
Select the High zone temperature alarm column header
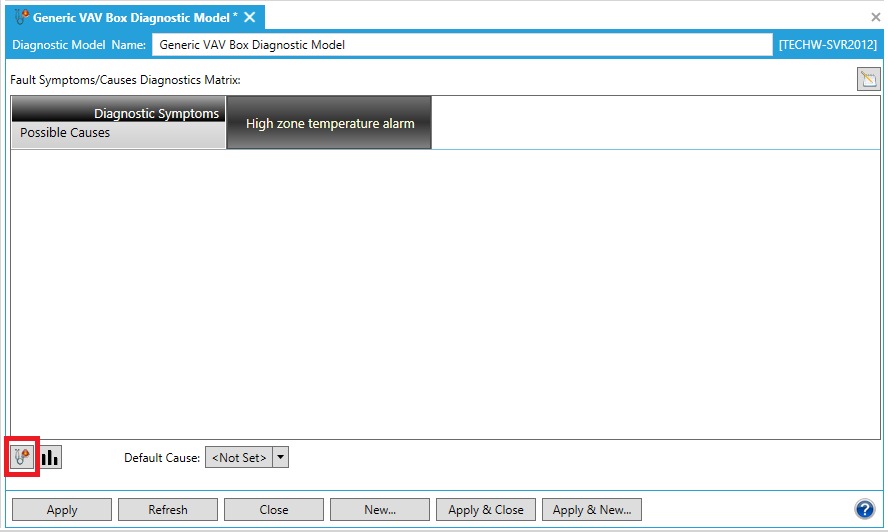(x=329, y=123)
